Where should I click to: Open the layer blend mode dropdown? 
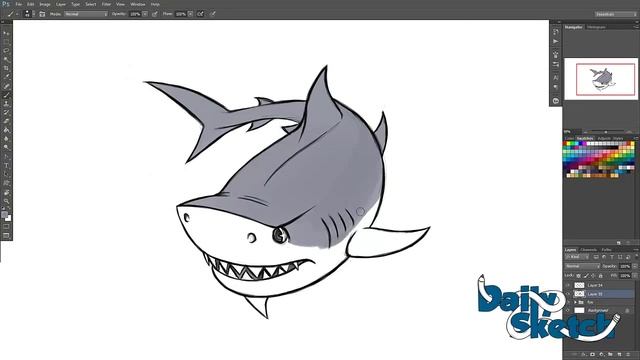tap(582, 267)
